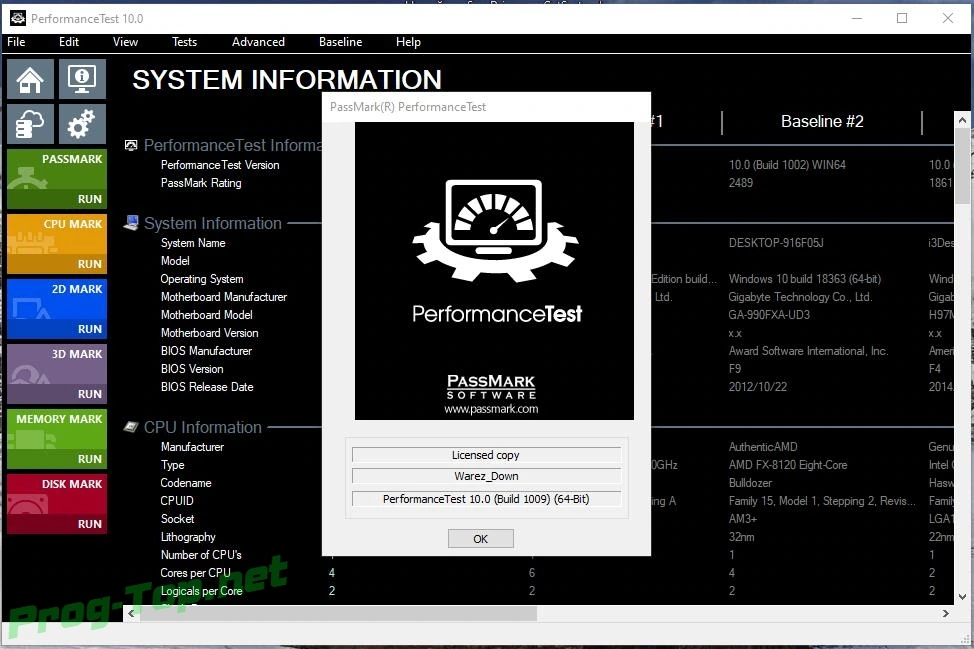Click the AM3+ socket value
Viewport: 974px width, 649px height.
742,519
